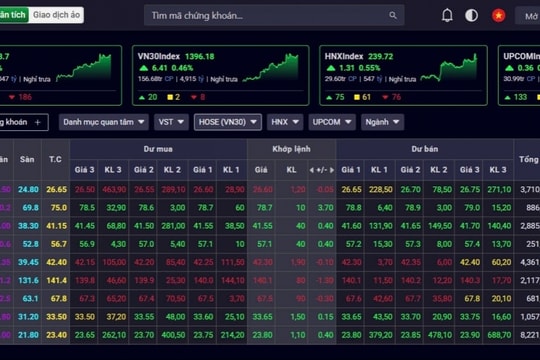This screenshot has width=540, height=360.
Task: Click the HNXIndex value 239.72
Action: (381, 56)
